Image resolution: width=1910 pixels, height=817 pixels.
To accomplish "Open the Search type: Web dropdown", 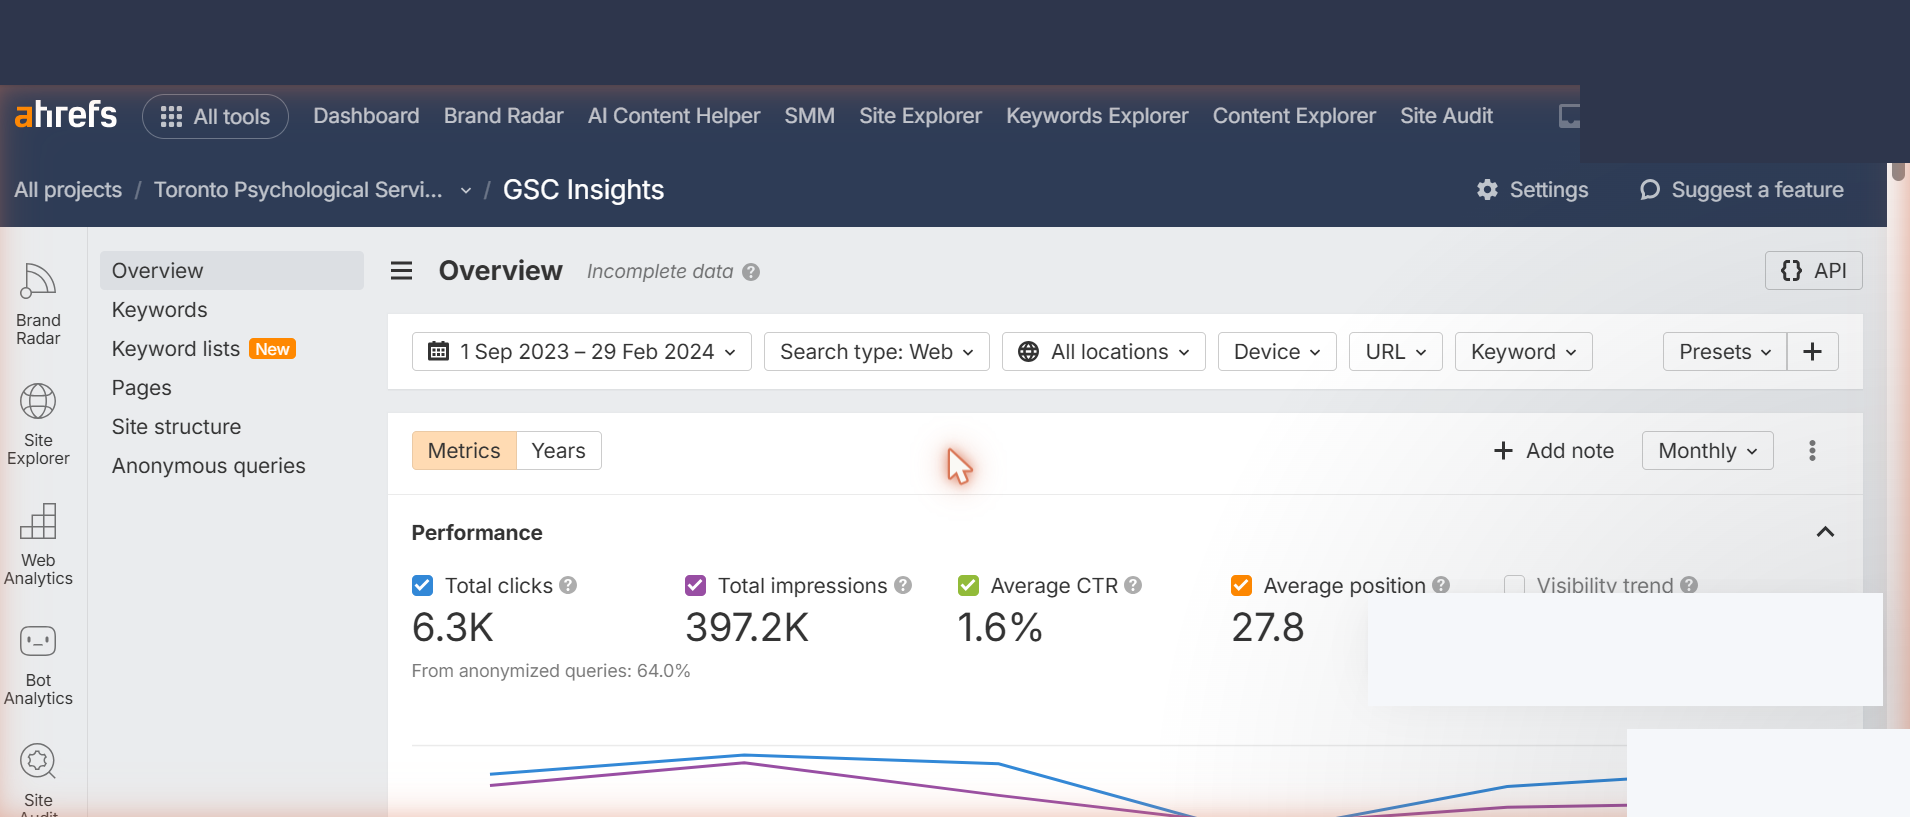I will 876,352.
